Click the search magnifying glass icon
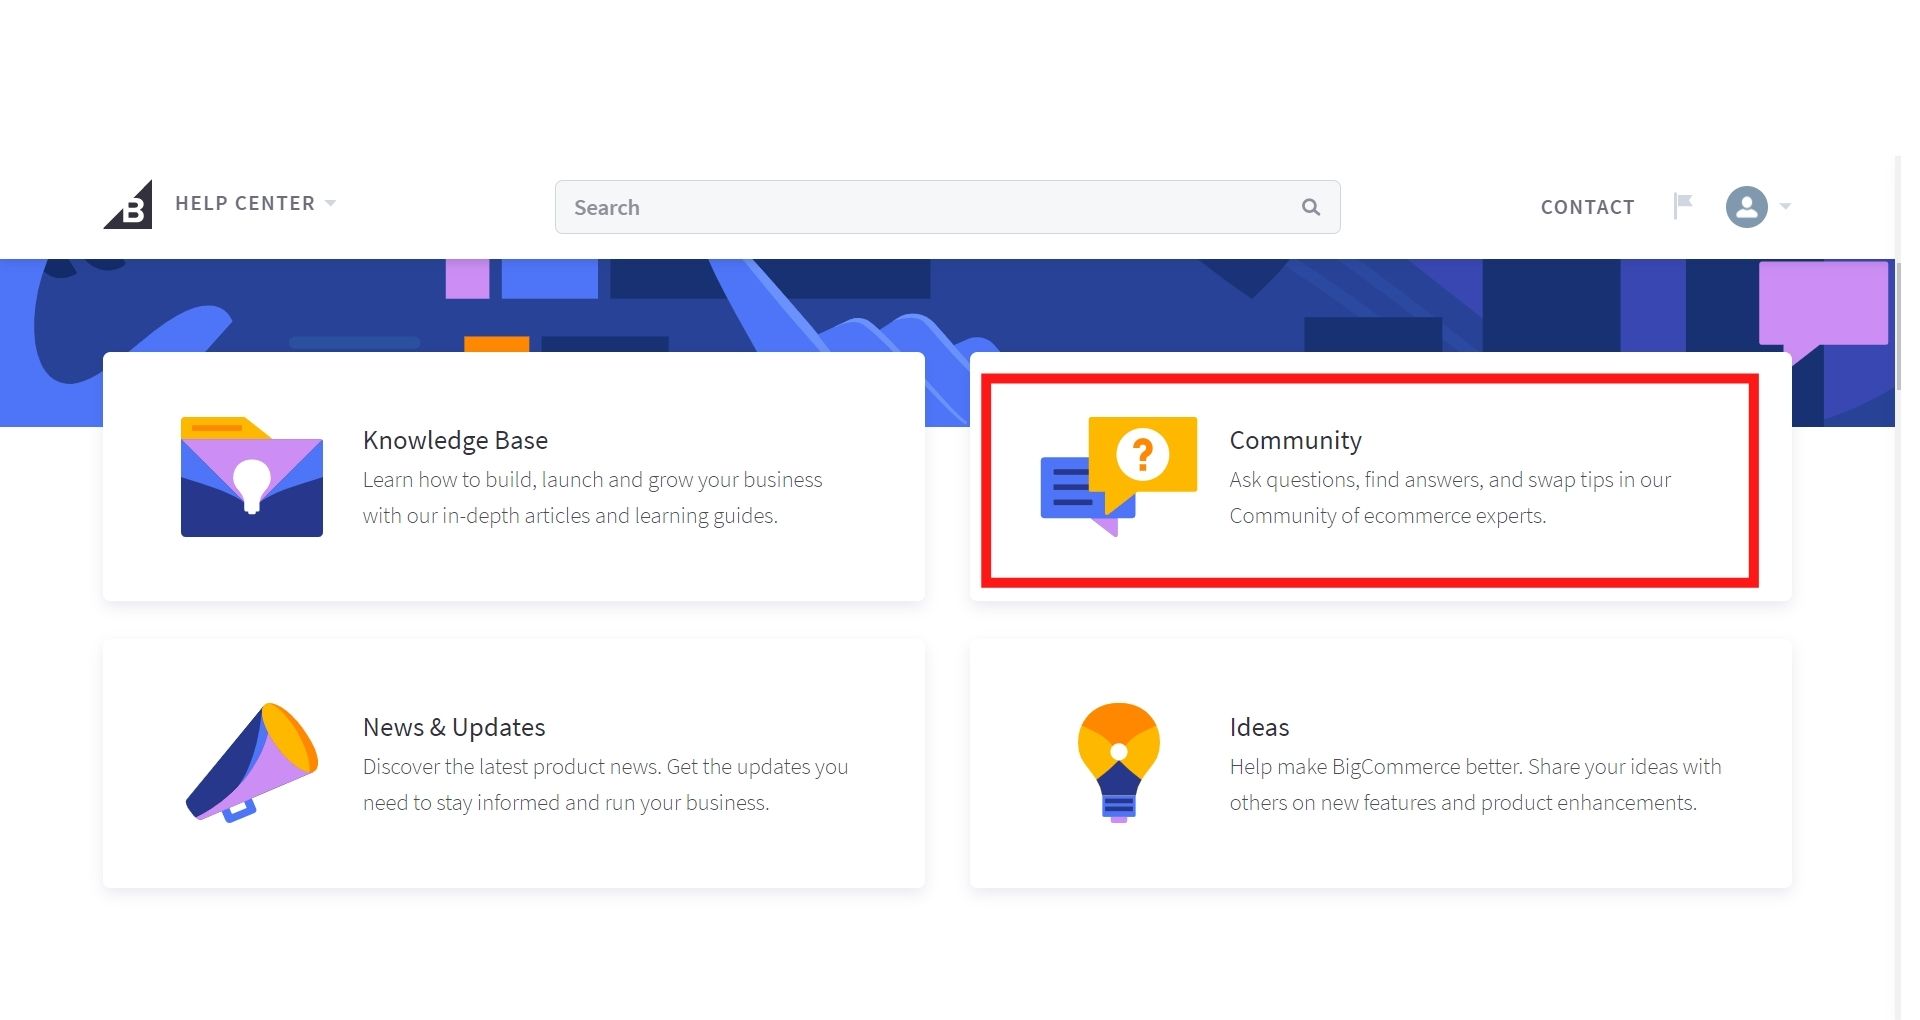Screen dimensions: 1920x1020 tap(1310, 207)
